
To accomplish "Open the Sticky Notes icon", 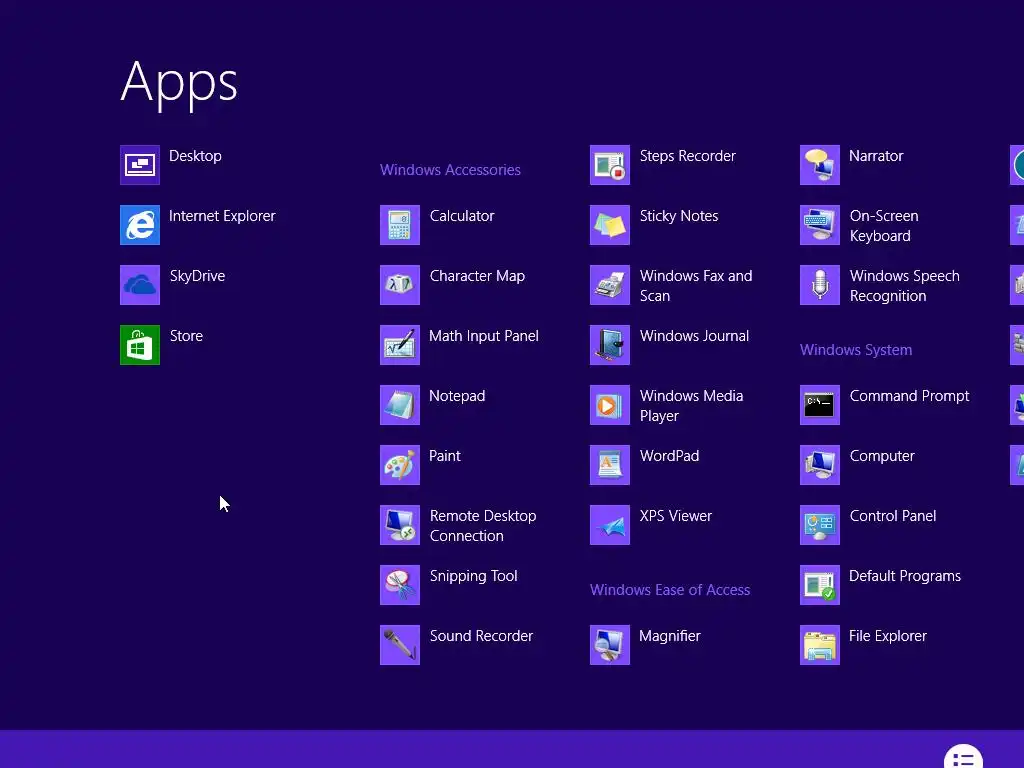I will coord(610,225).
